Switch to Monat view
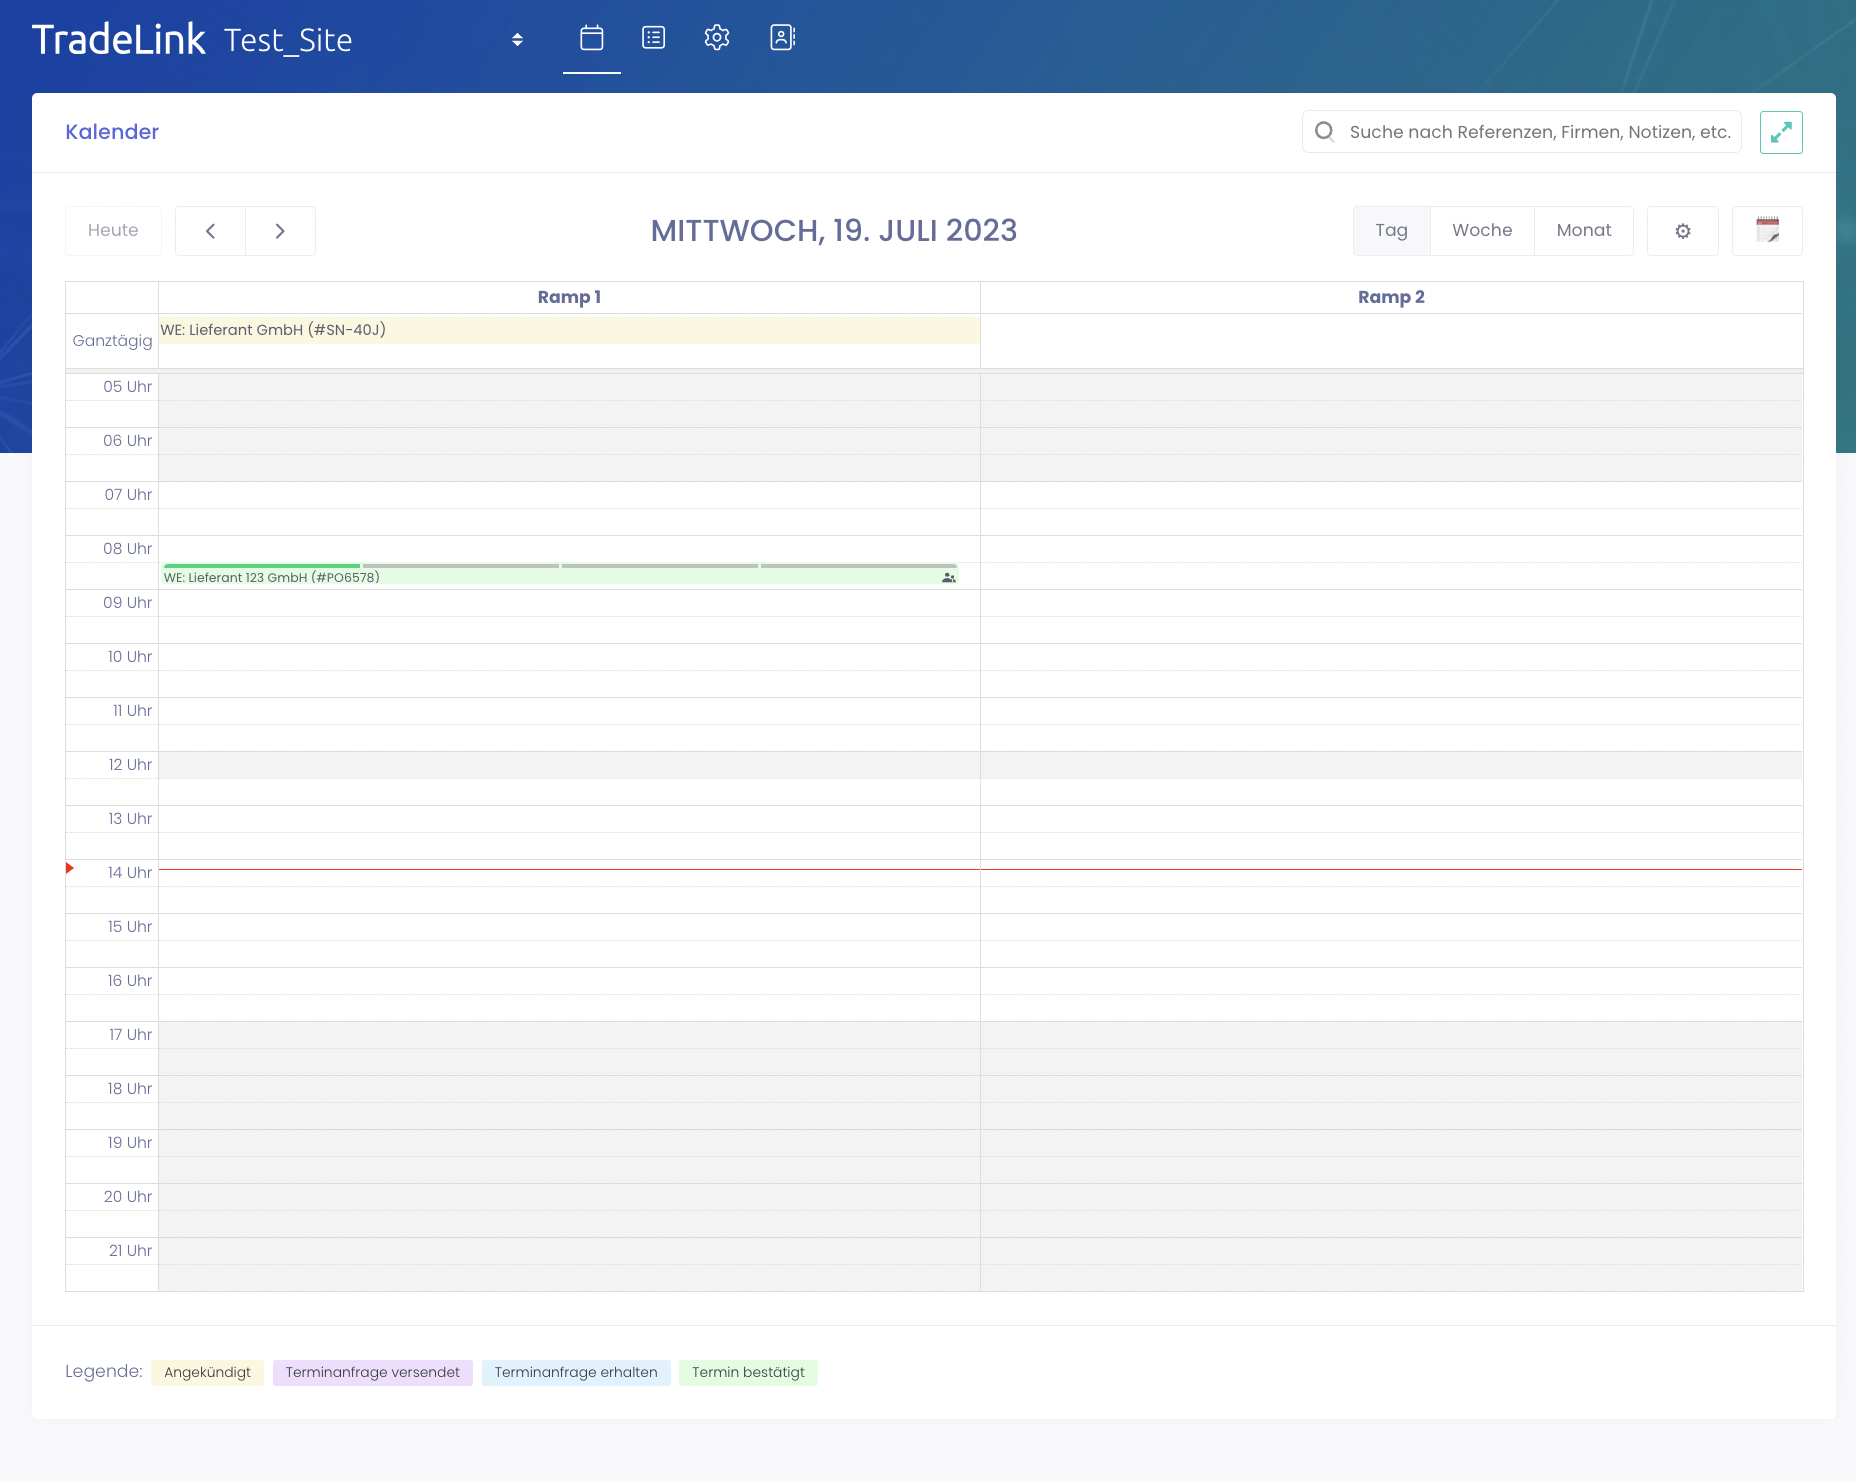This screenshot has height=1482, width=1856. coord(1583,231)
